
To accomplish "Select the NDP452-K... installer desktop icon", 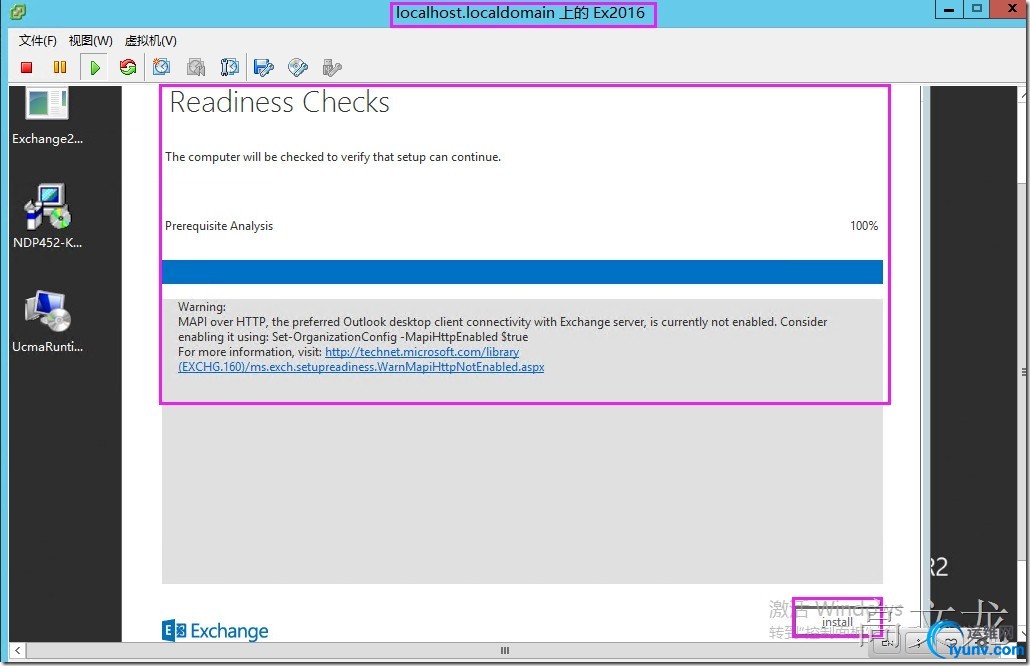I will point(47,215).
